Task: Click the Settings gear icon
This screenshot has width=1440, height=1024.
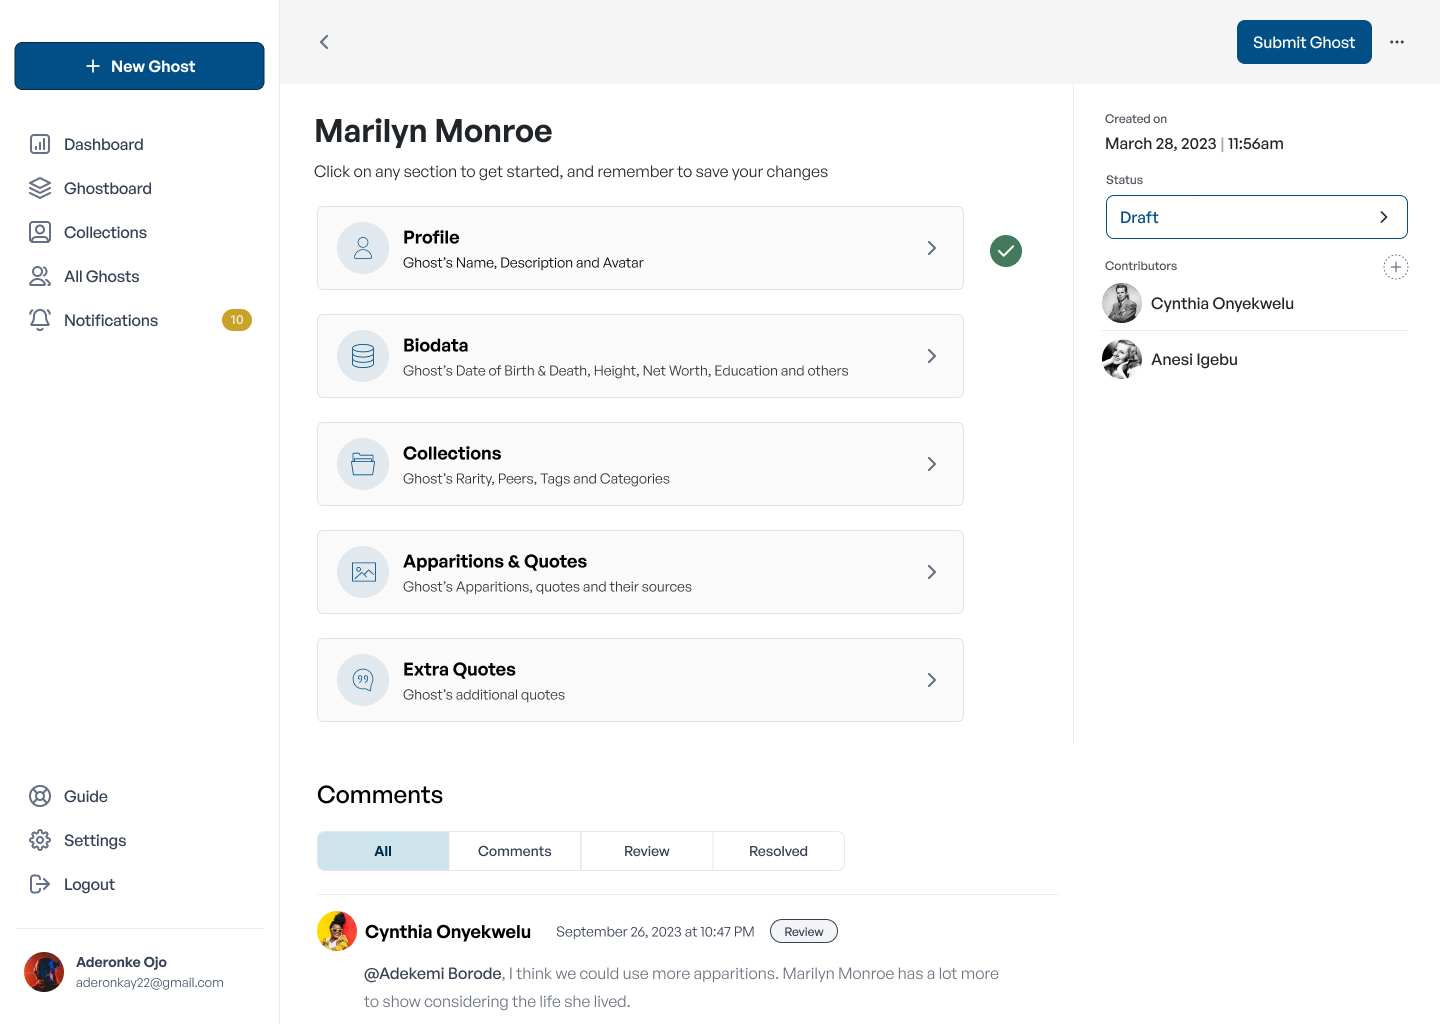Action: [40, 840]
